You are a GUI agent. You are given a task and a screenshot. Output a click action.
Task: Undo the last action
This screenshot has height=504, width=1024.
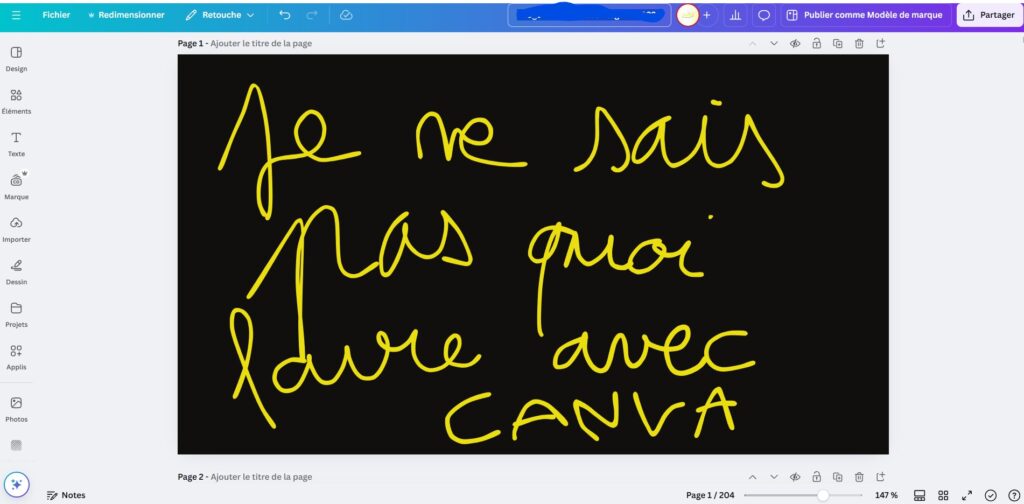(x=285, y=15)
